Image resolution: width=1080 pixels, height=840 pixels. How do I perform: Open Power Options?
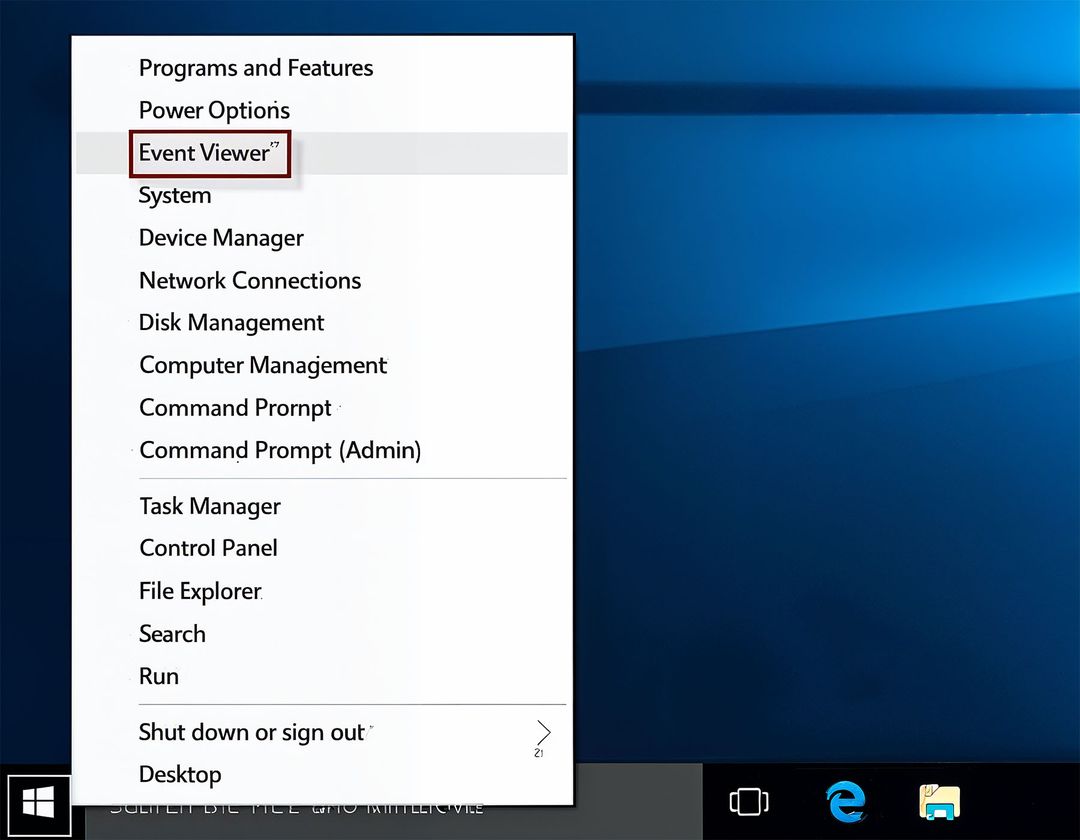coord(213,110)
